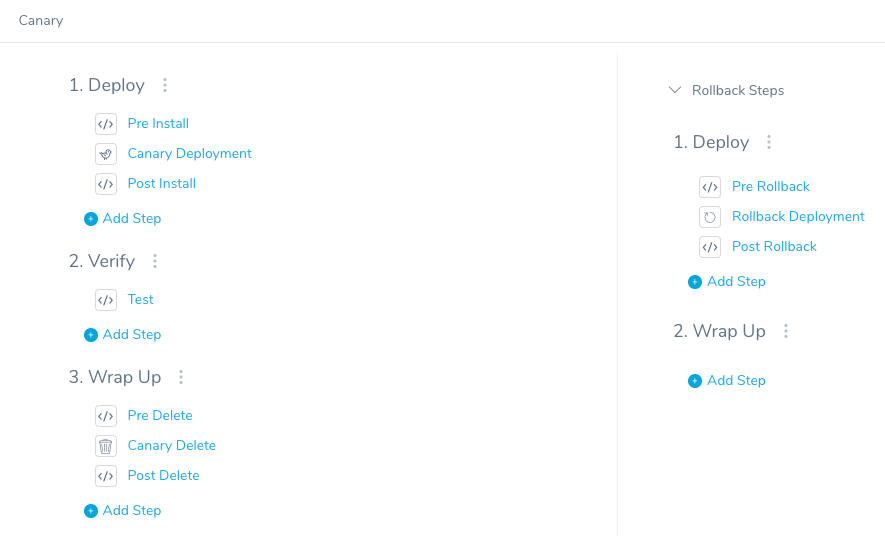Screen dimensions: 885x536
Task: Open the Post Delete step link
Action: [163, 476]
